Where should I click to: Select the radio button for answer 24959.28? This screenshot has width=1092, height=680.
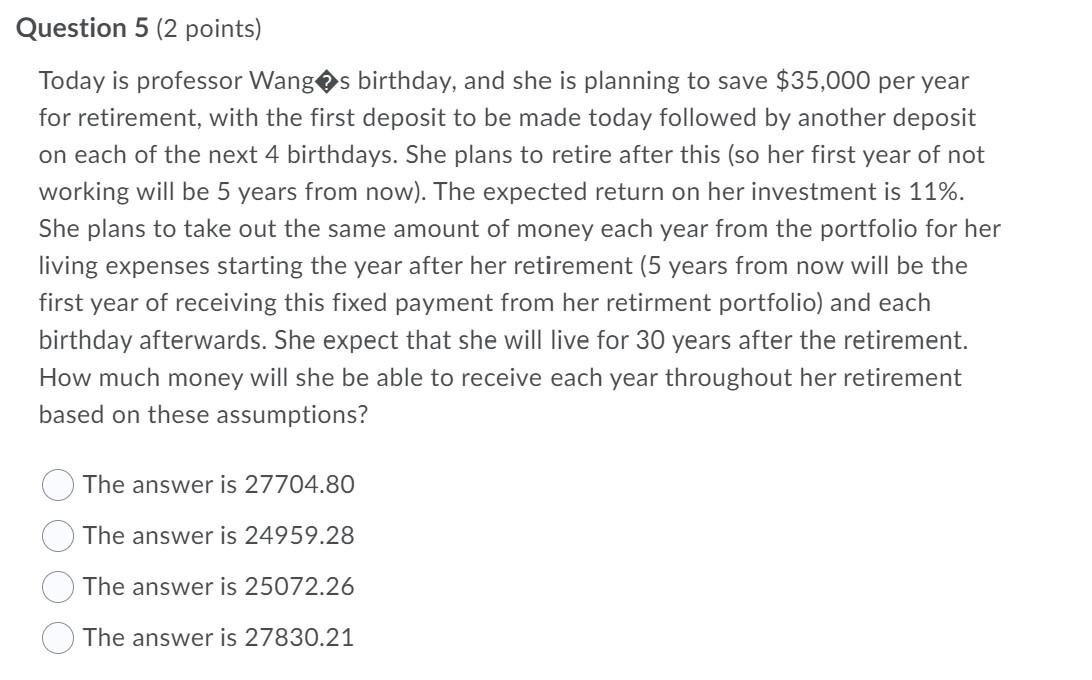point(57,536)
